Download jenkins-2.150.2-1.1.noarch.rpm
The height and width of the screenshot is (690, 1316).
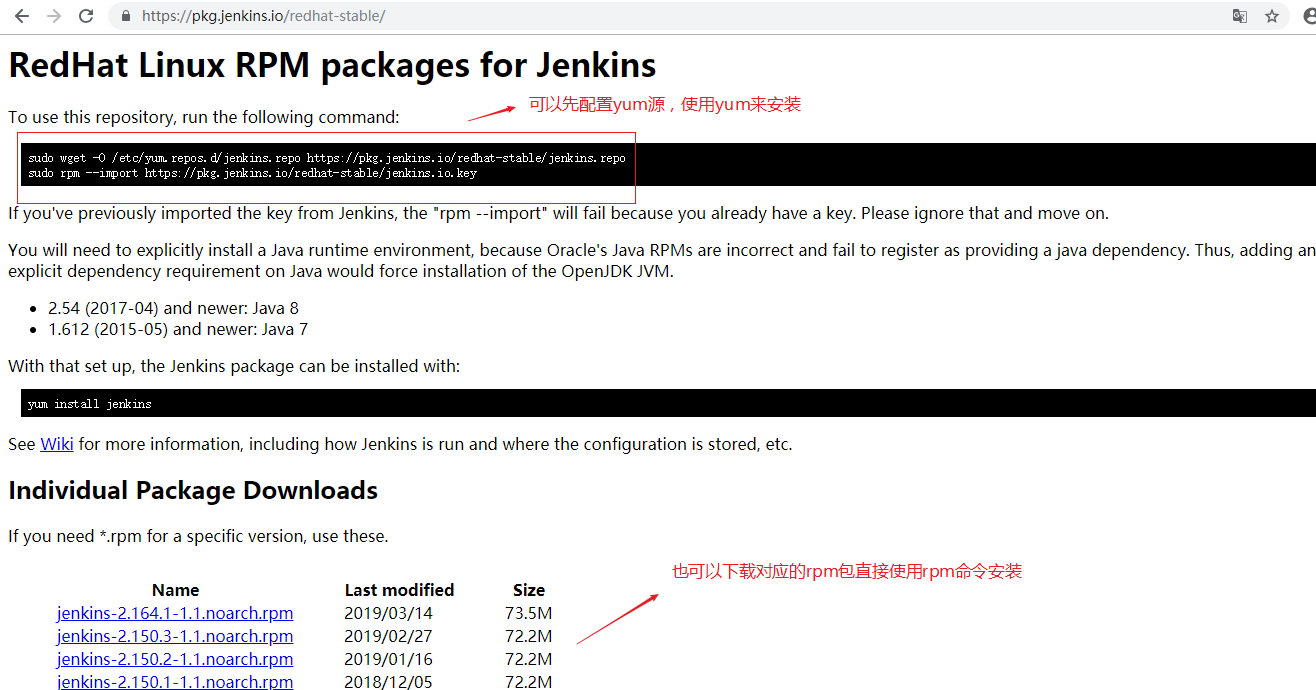pyautogui.click(x=175, y=659)
